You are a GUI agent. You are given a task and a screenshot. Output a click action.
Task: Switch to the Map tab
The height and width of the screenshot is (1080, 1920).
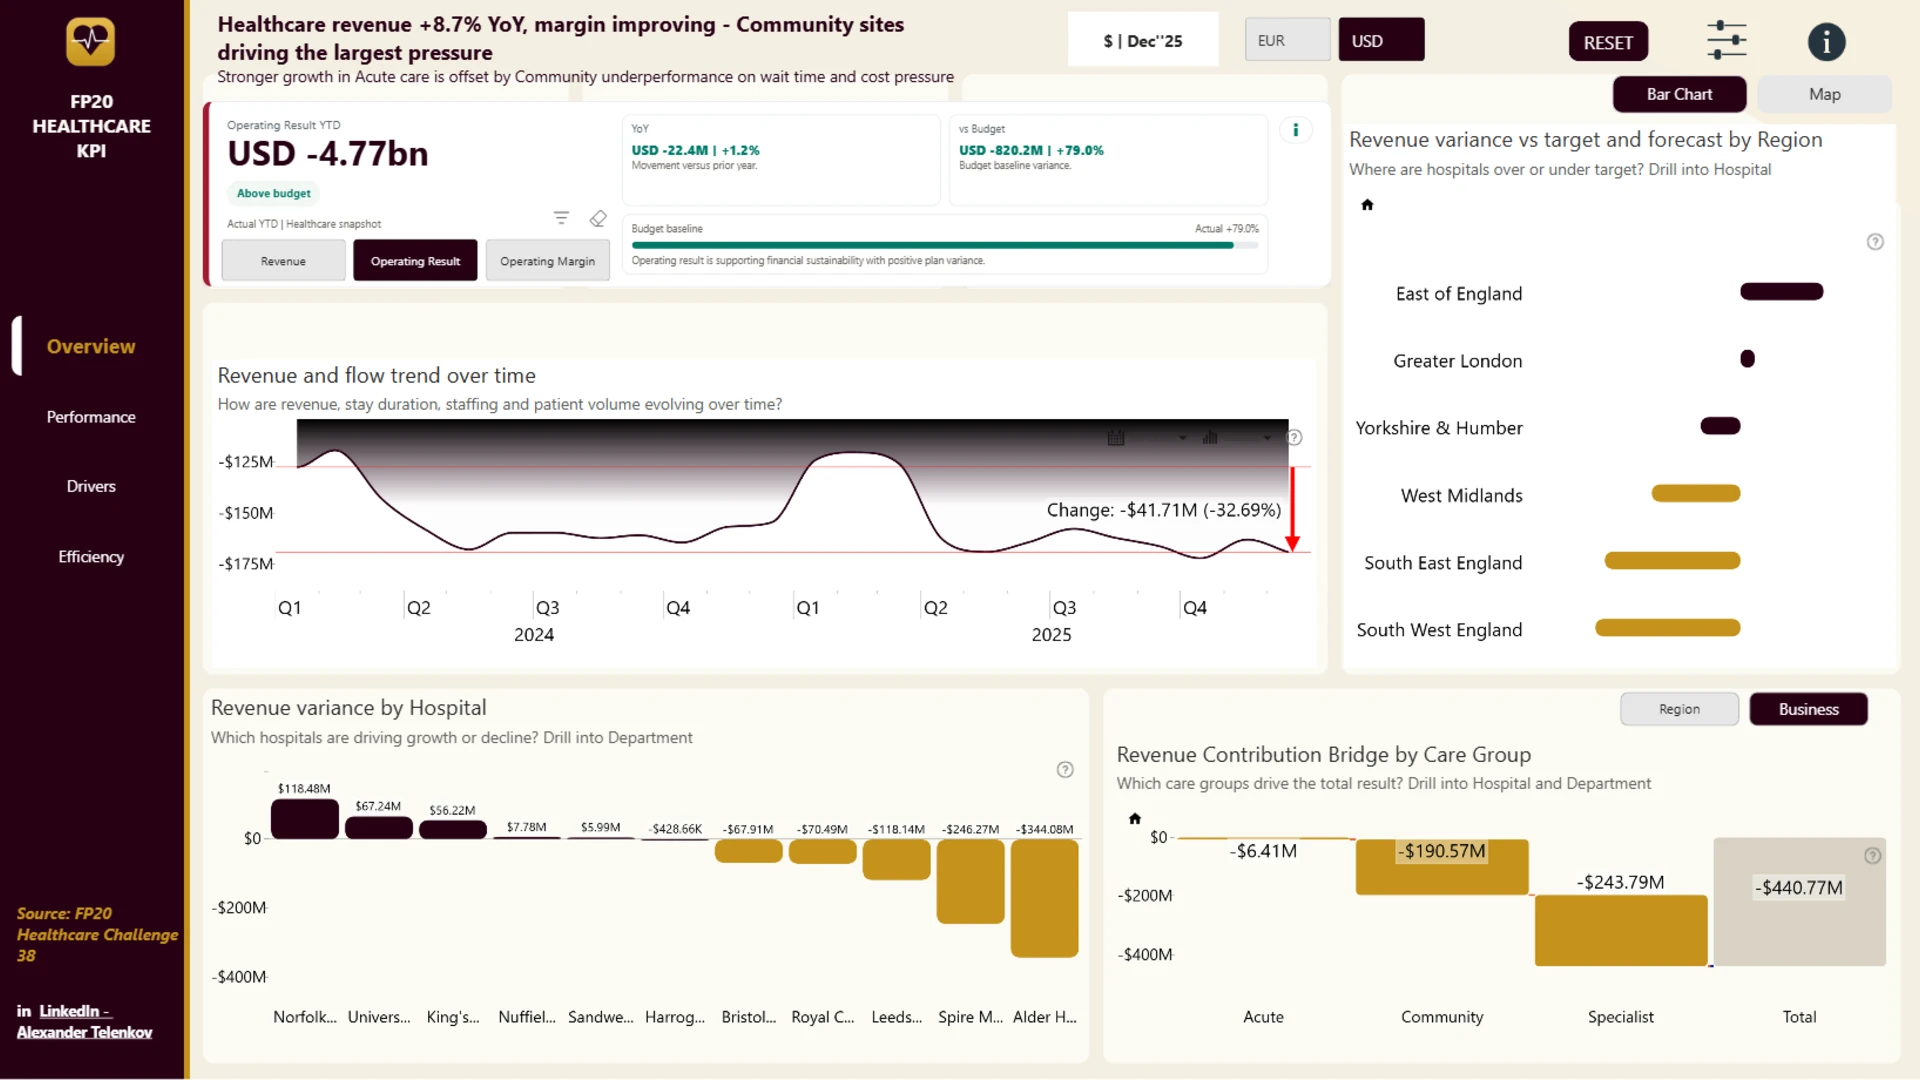[x=1824, y=94]
